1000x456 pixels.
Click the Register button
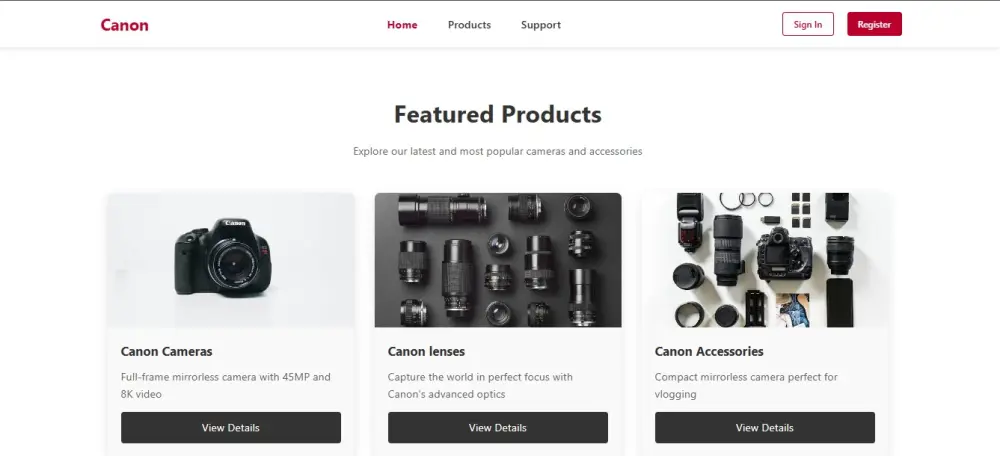[x=874, y=25]
